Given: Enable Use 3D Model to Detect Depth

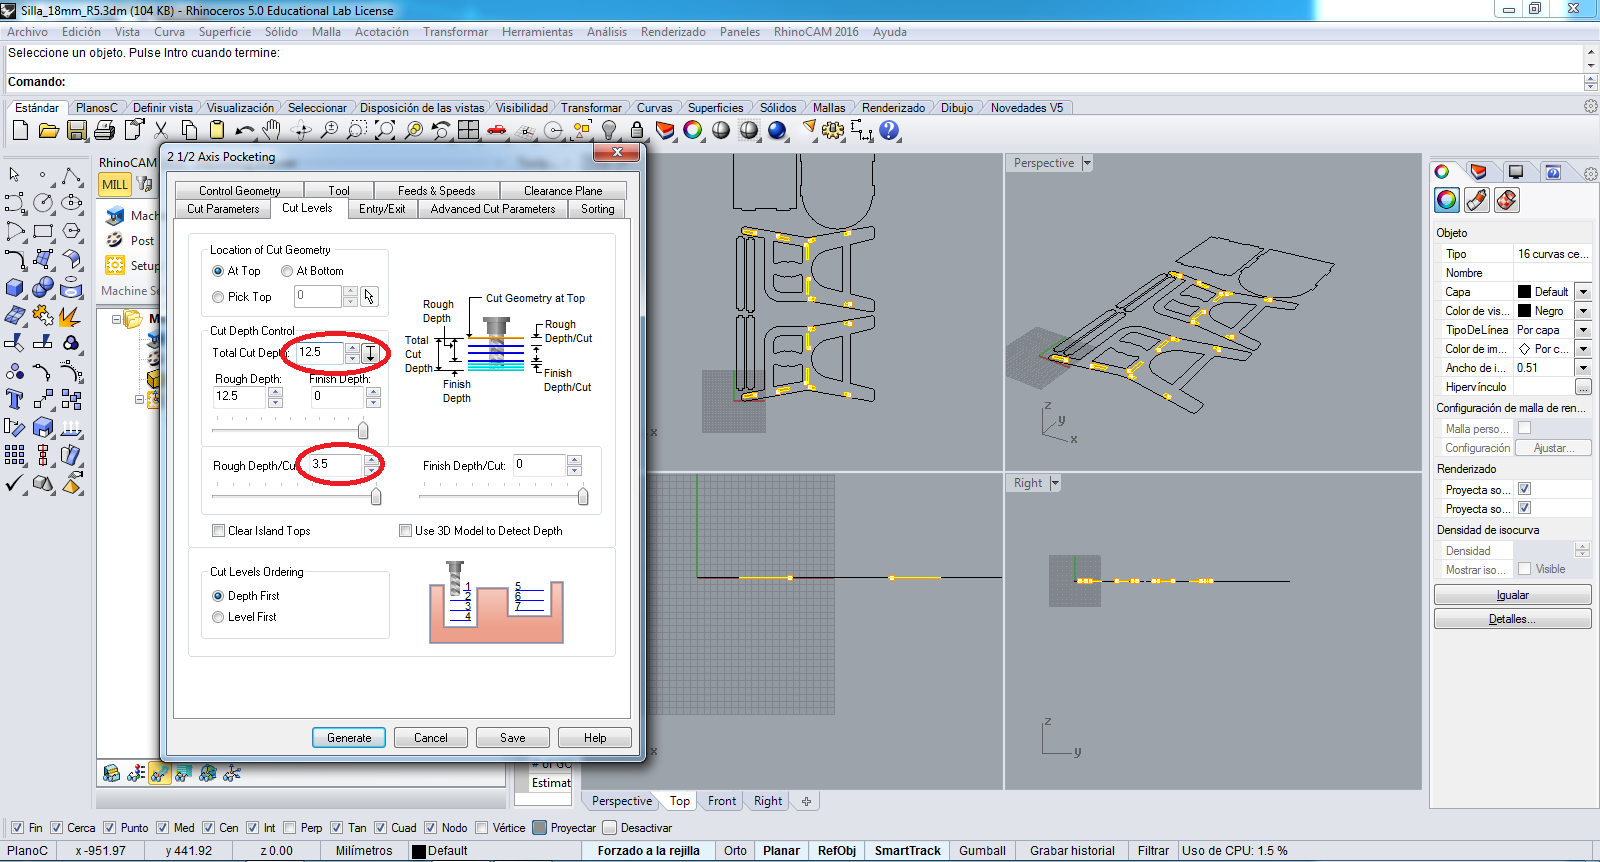Looking at the screenshot, I should pos(405,531).
